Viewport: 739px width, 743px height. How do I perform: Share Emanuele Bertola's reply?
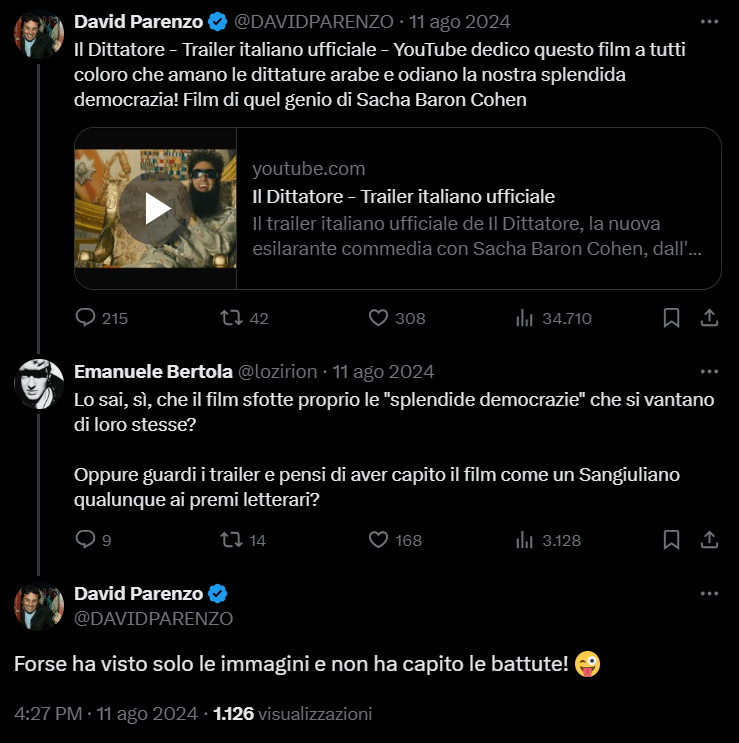[709, 540]
